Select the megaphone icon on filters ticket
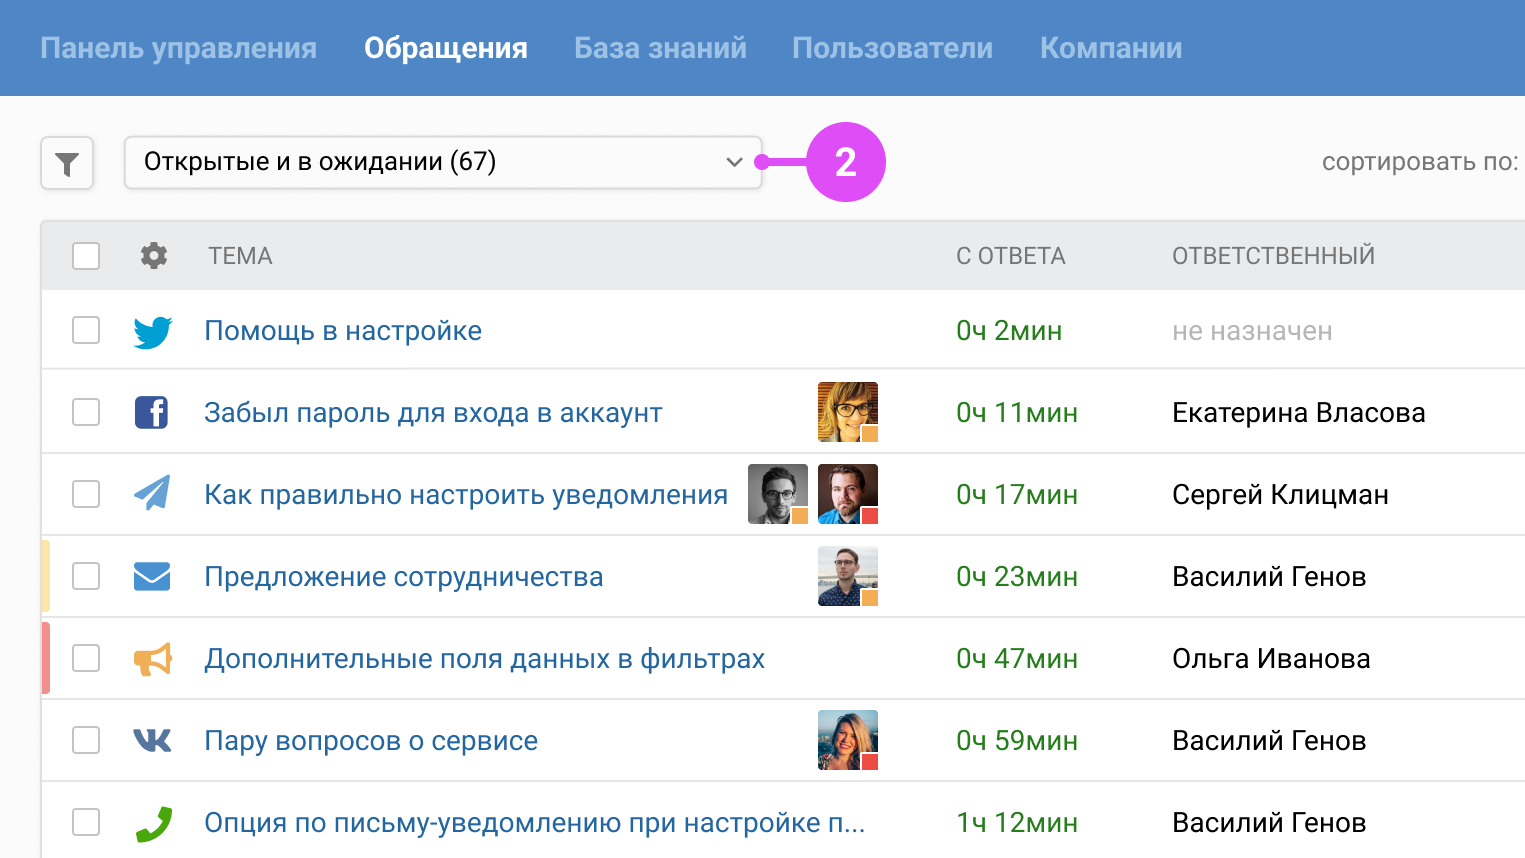Image resolution: width=1525 pixels, height=858 pixels. pos(152,658)
